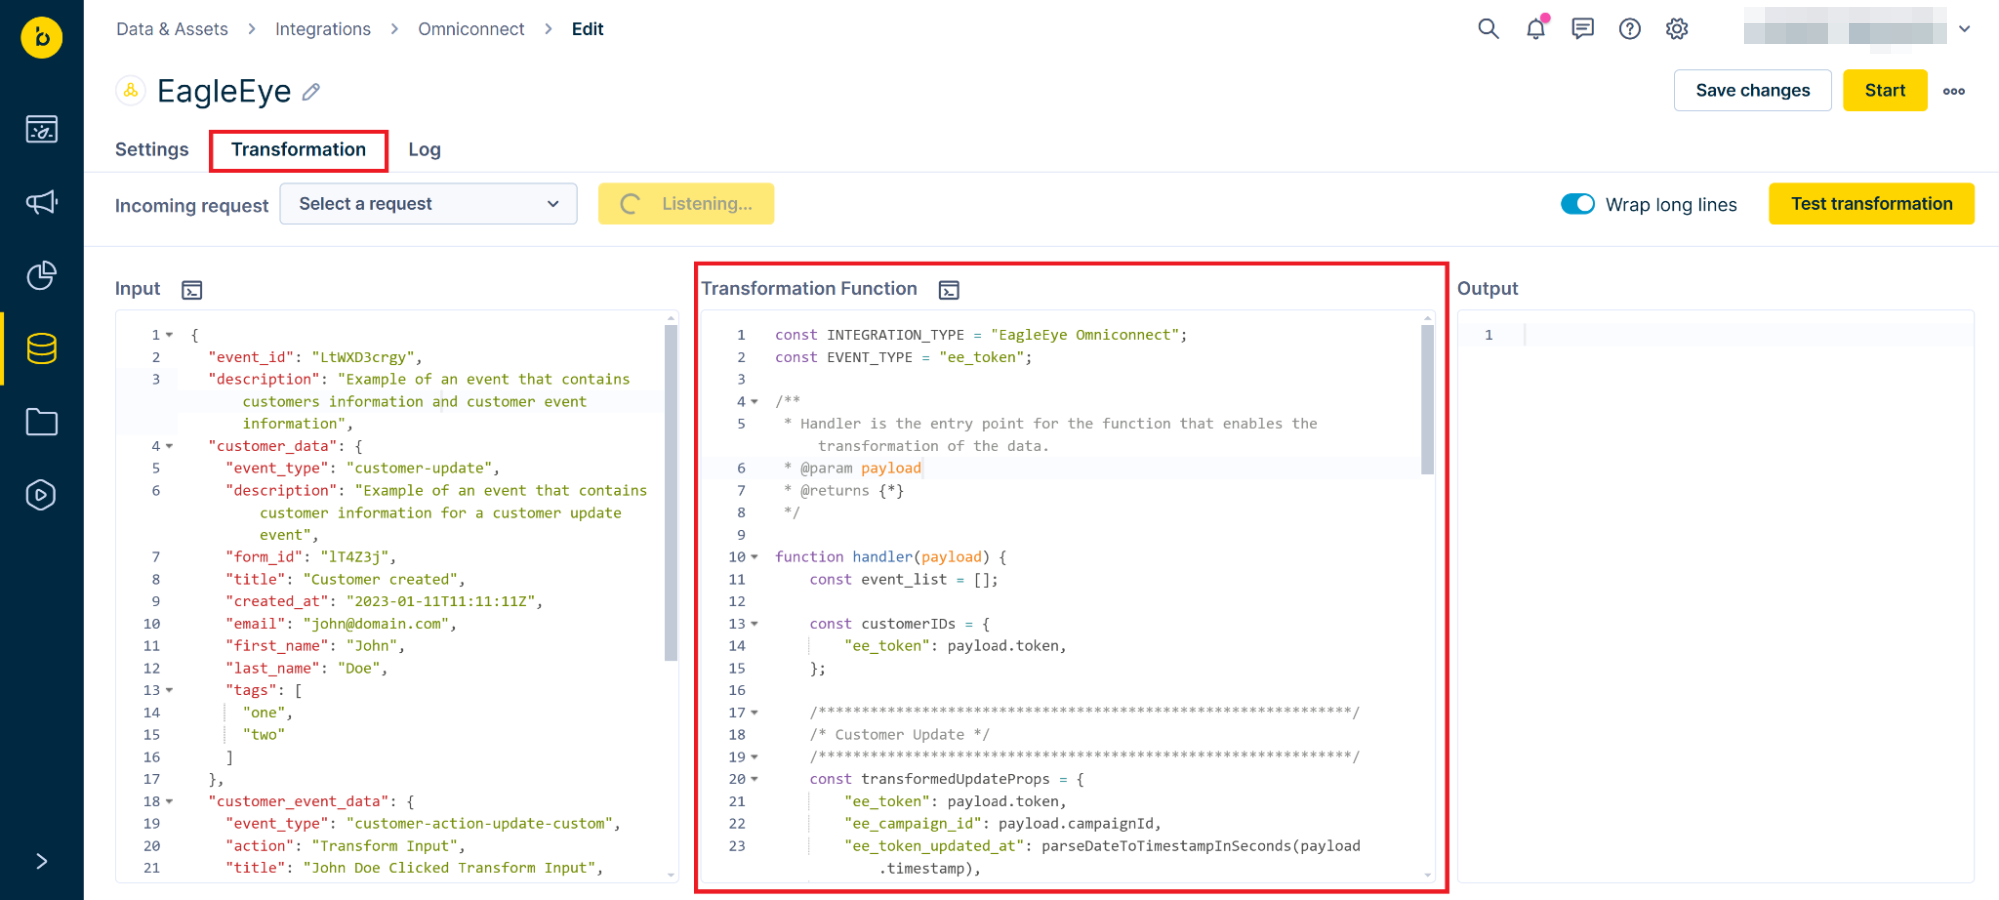Open the help question mark icon
Image resolution: width=1999 pixels, height=900 pixels.
(x=1630, y=29)
